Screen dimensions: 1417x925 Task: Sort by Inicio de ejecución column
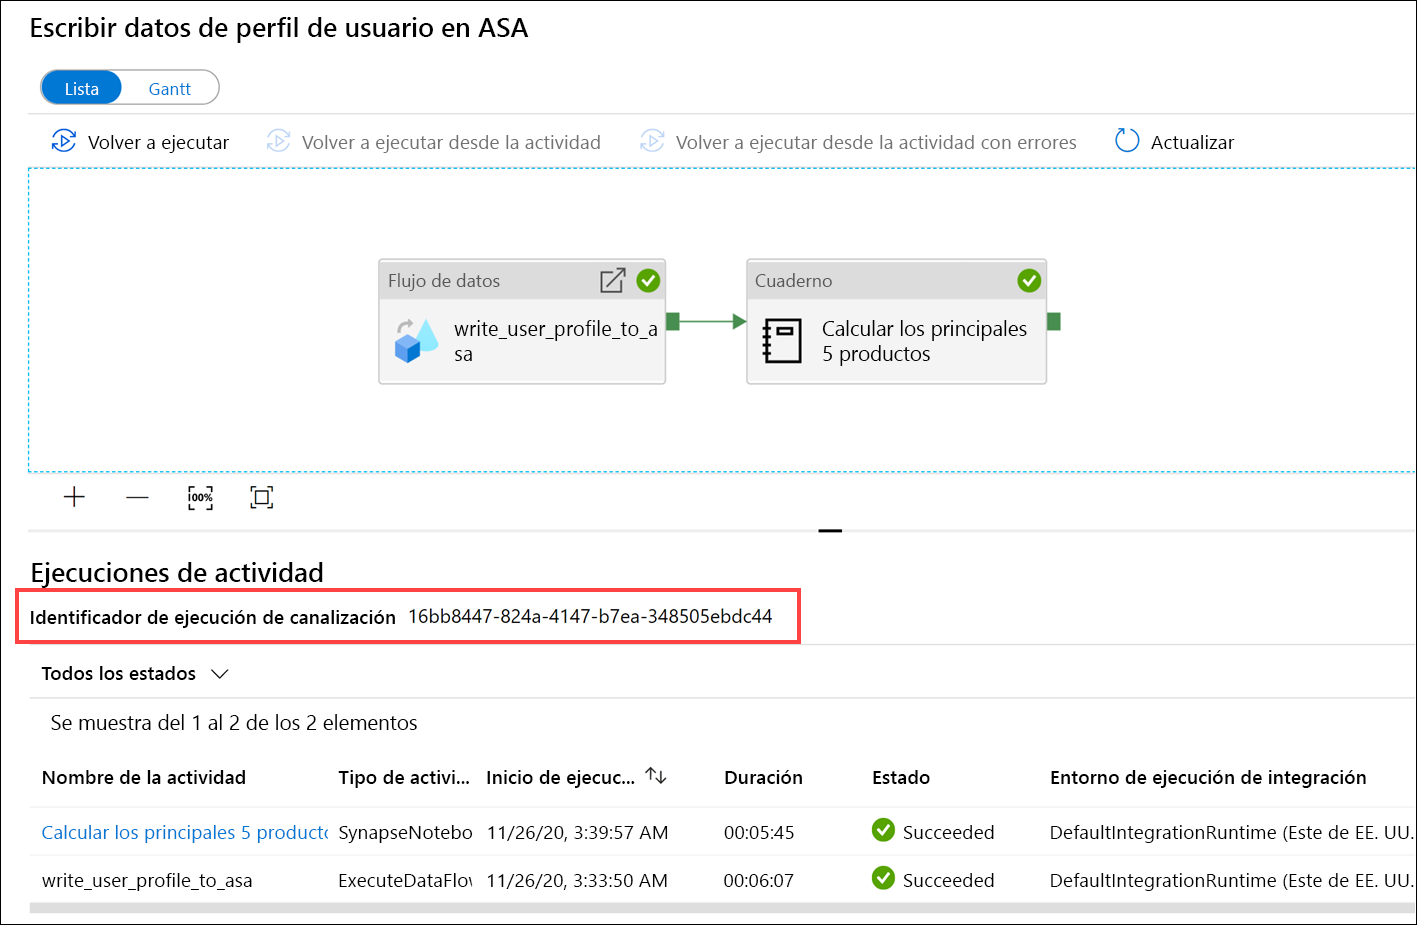tap(560, 777)
